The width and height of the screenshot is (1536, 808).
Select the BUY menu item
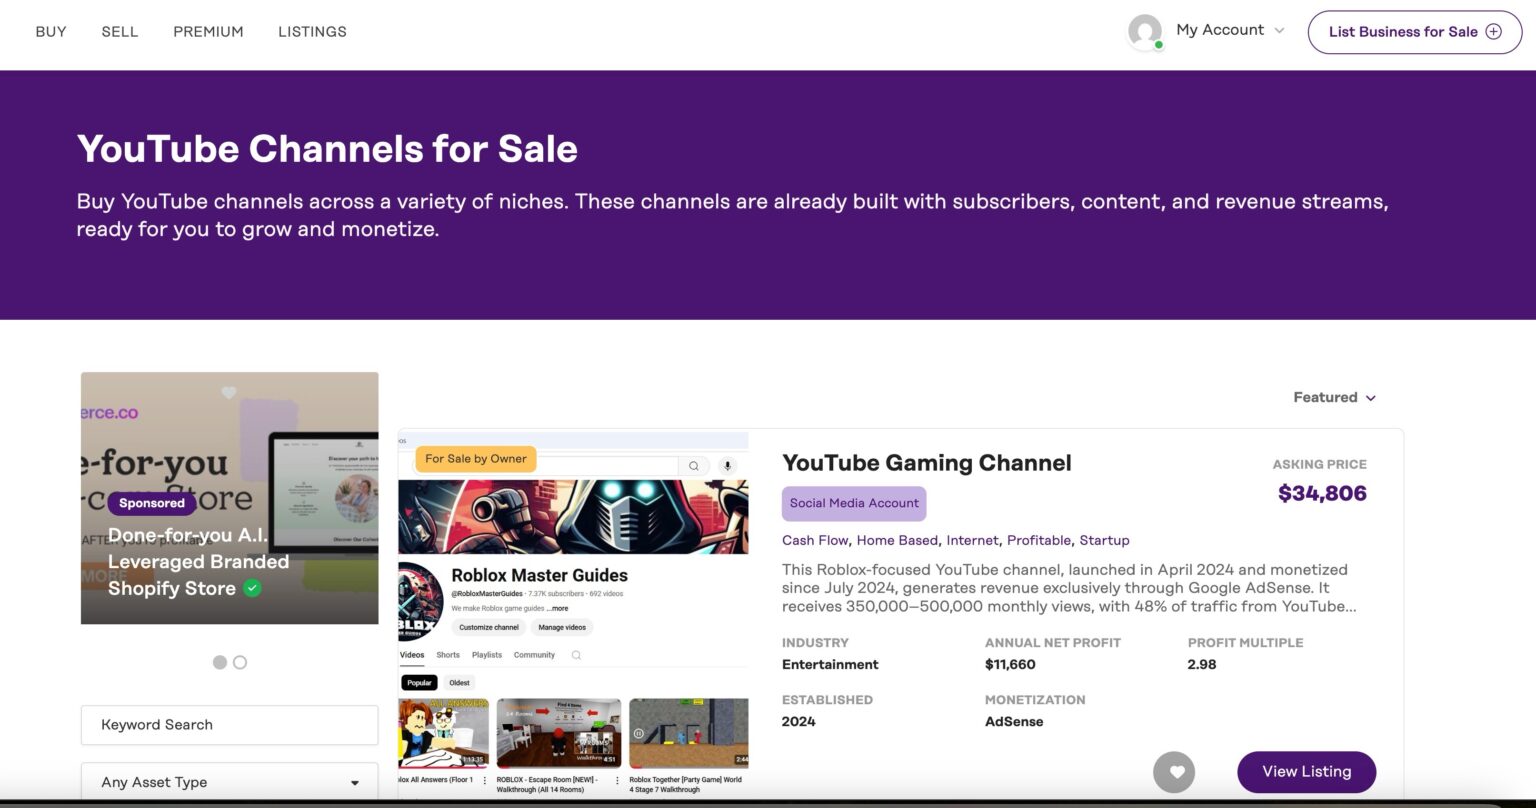click(x=50, y=31)
